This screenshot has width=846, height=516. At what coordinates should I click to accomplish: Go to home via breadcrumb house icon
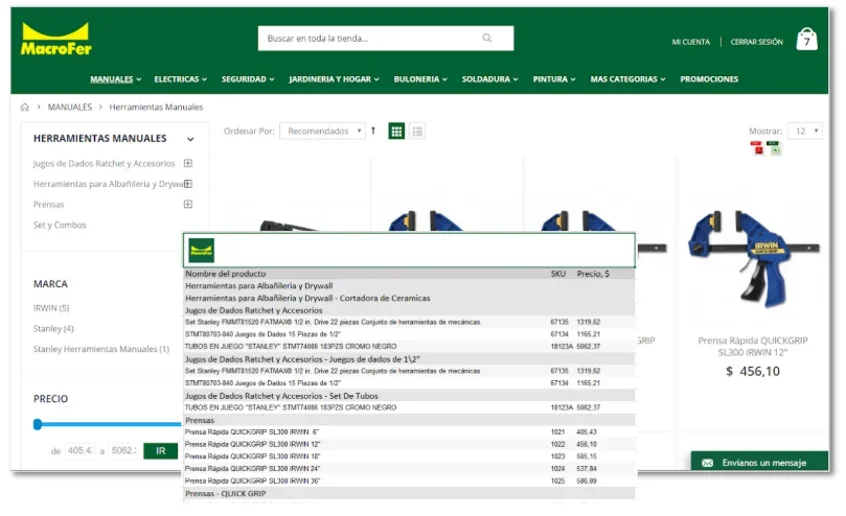25,107
